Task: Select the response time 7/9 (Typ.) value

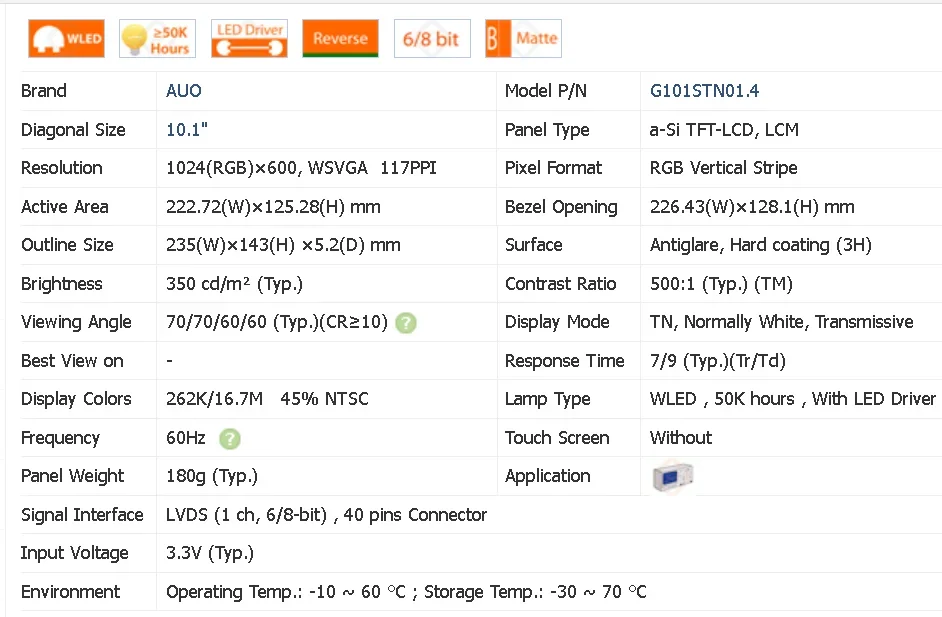Action: point(718,361)
